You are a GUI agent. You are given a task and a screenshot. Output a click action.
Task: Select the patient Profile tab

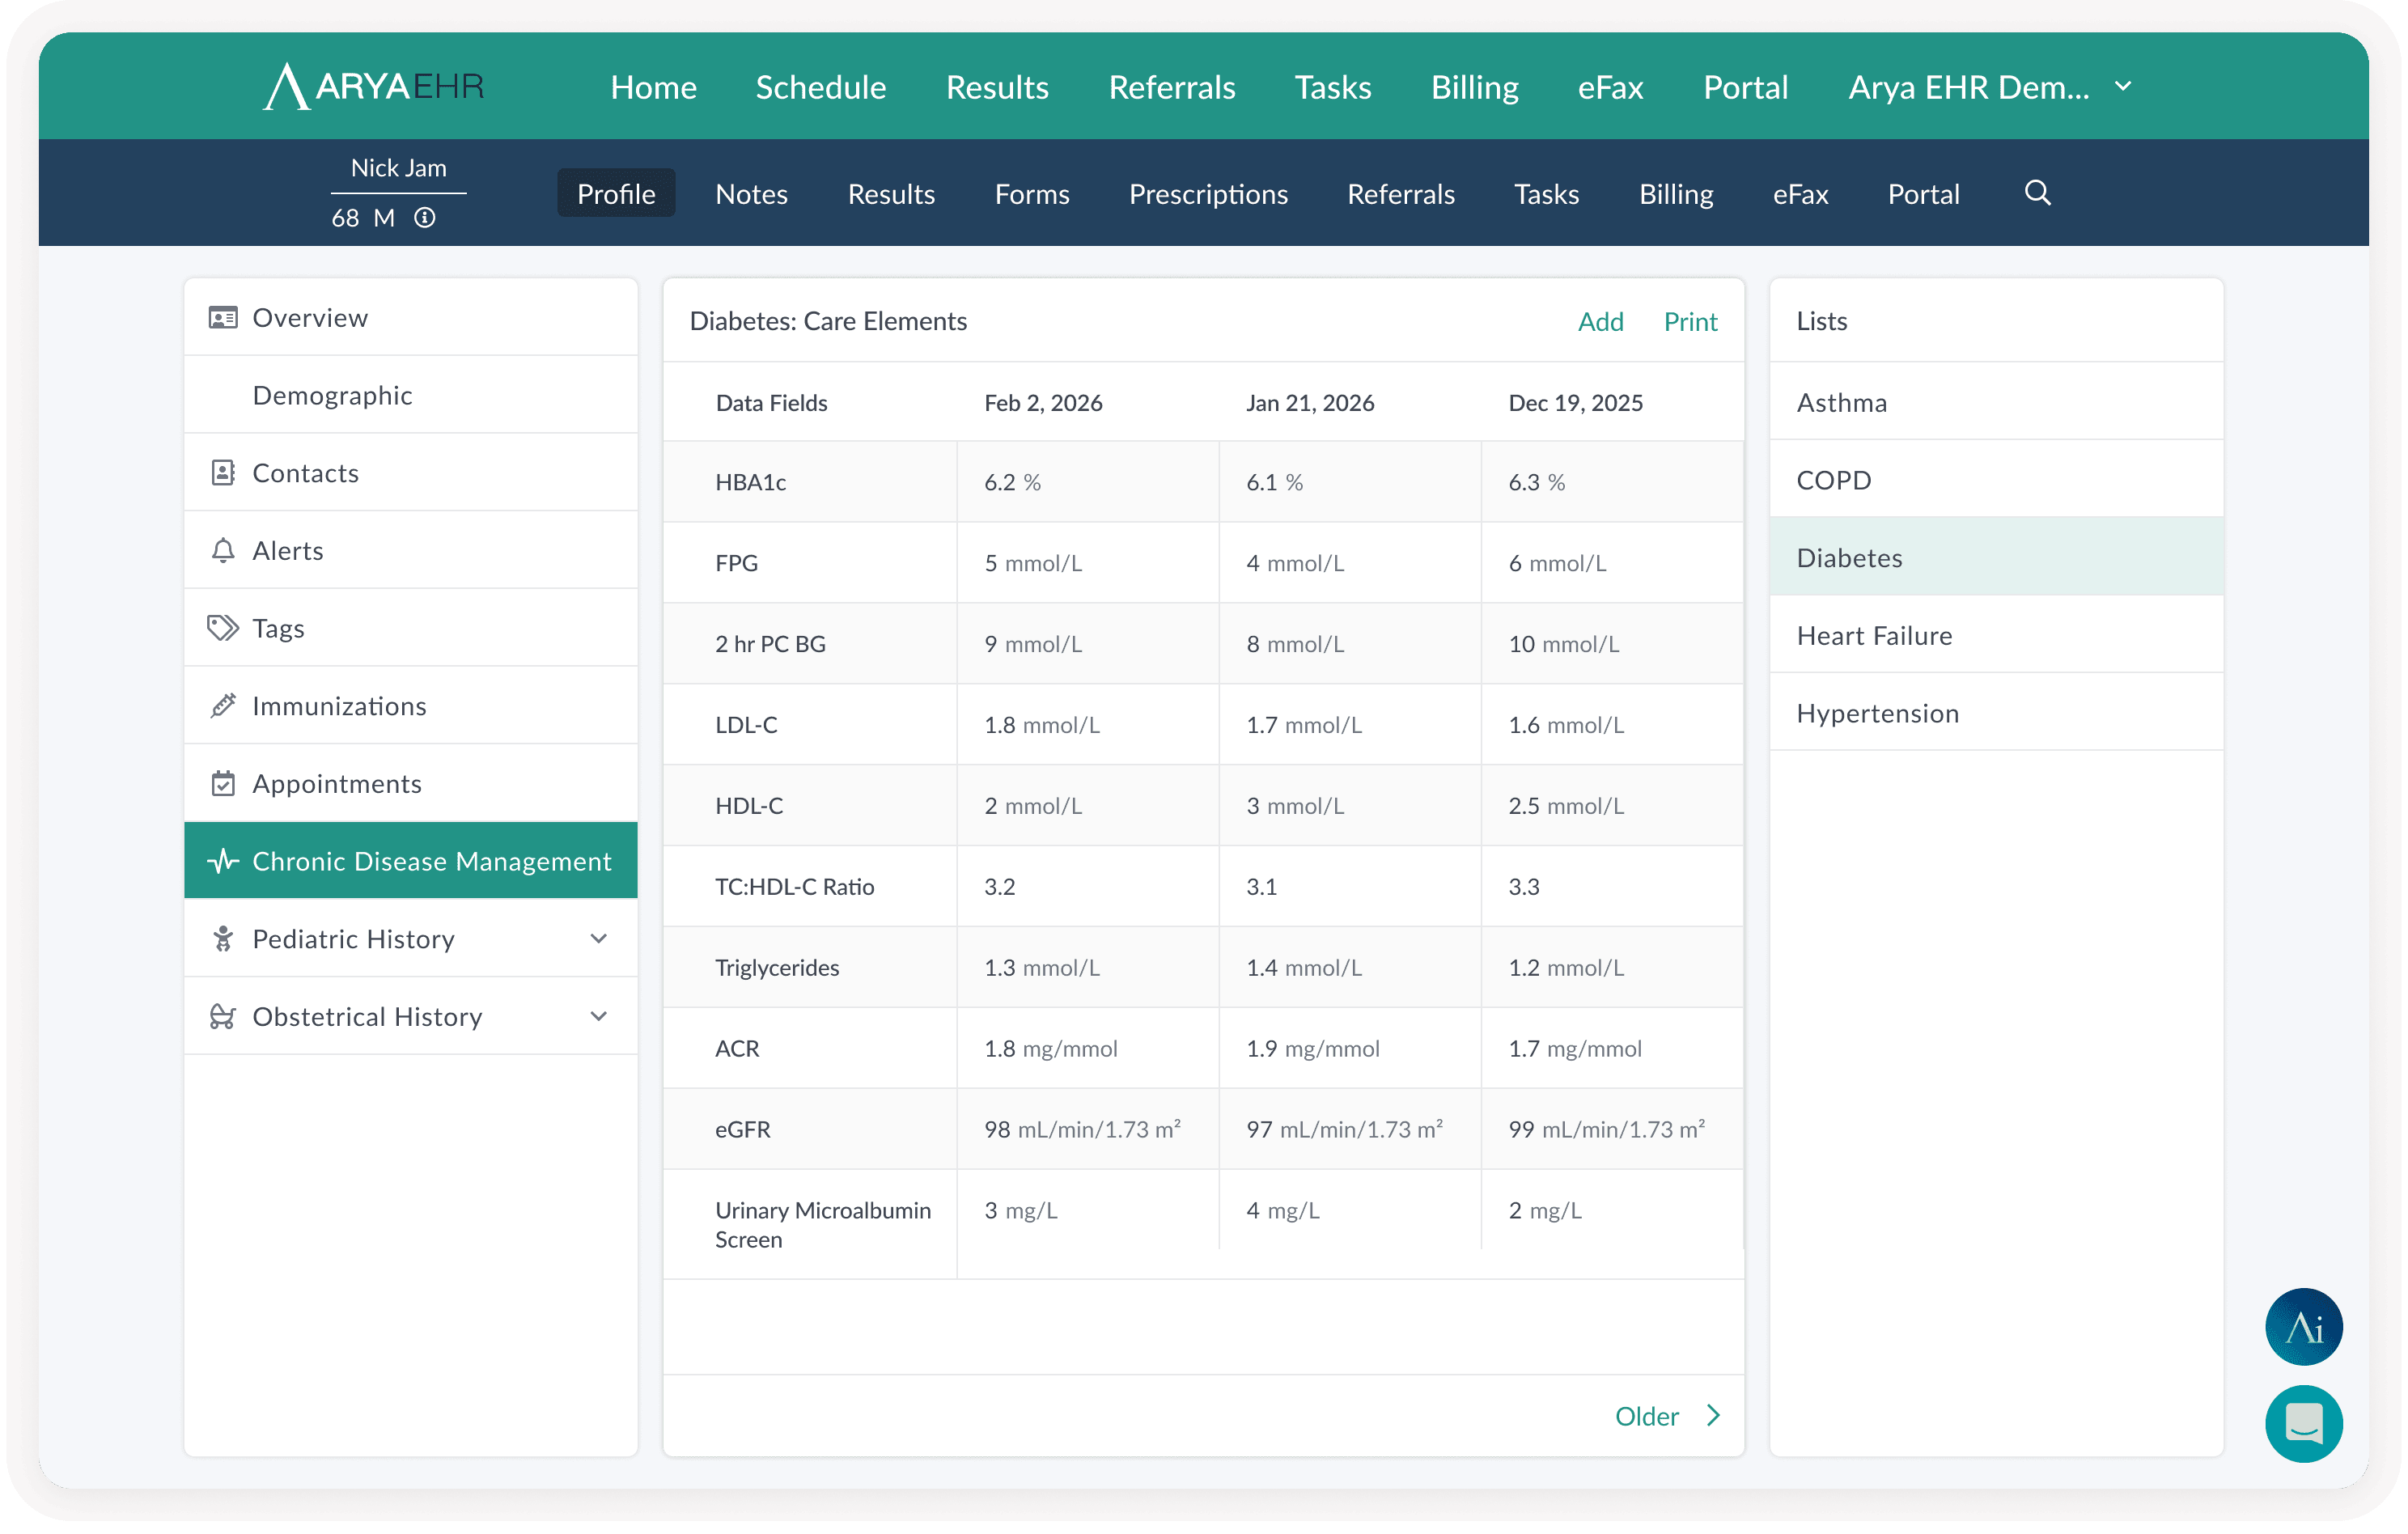point(616,193)
